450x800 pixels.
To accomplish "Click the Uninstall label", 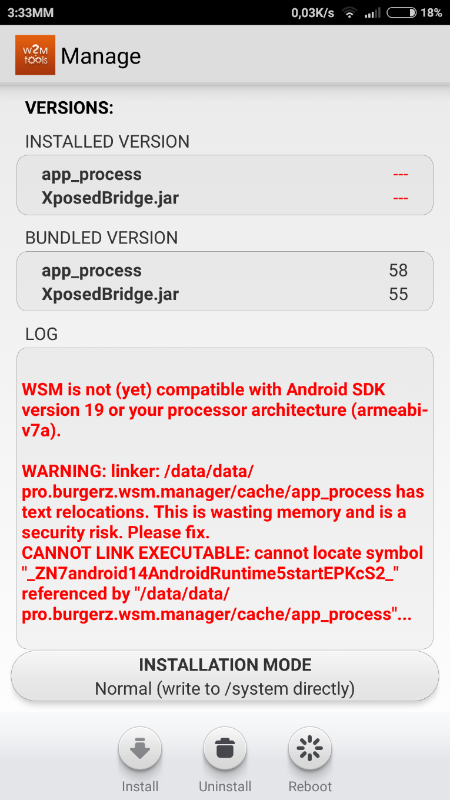I will click(x=224, y=786).
